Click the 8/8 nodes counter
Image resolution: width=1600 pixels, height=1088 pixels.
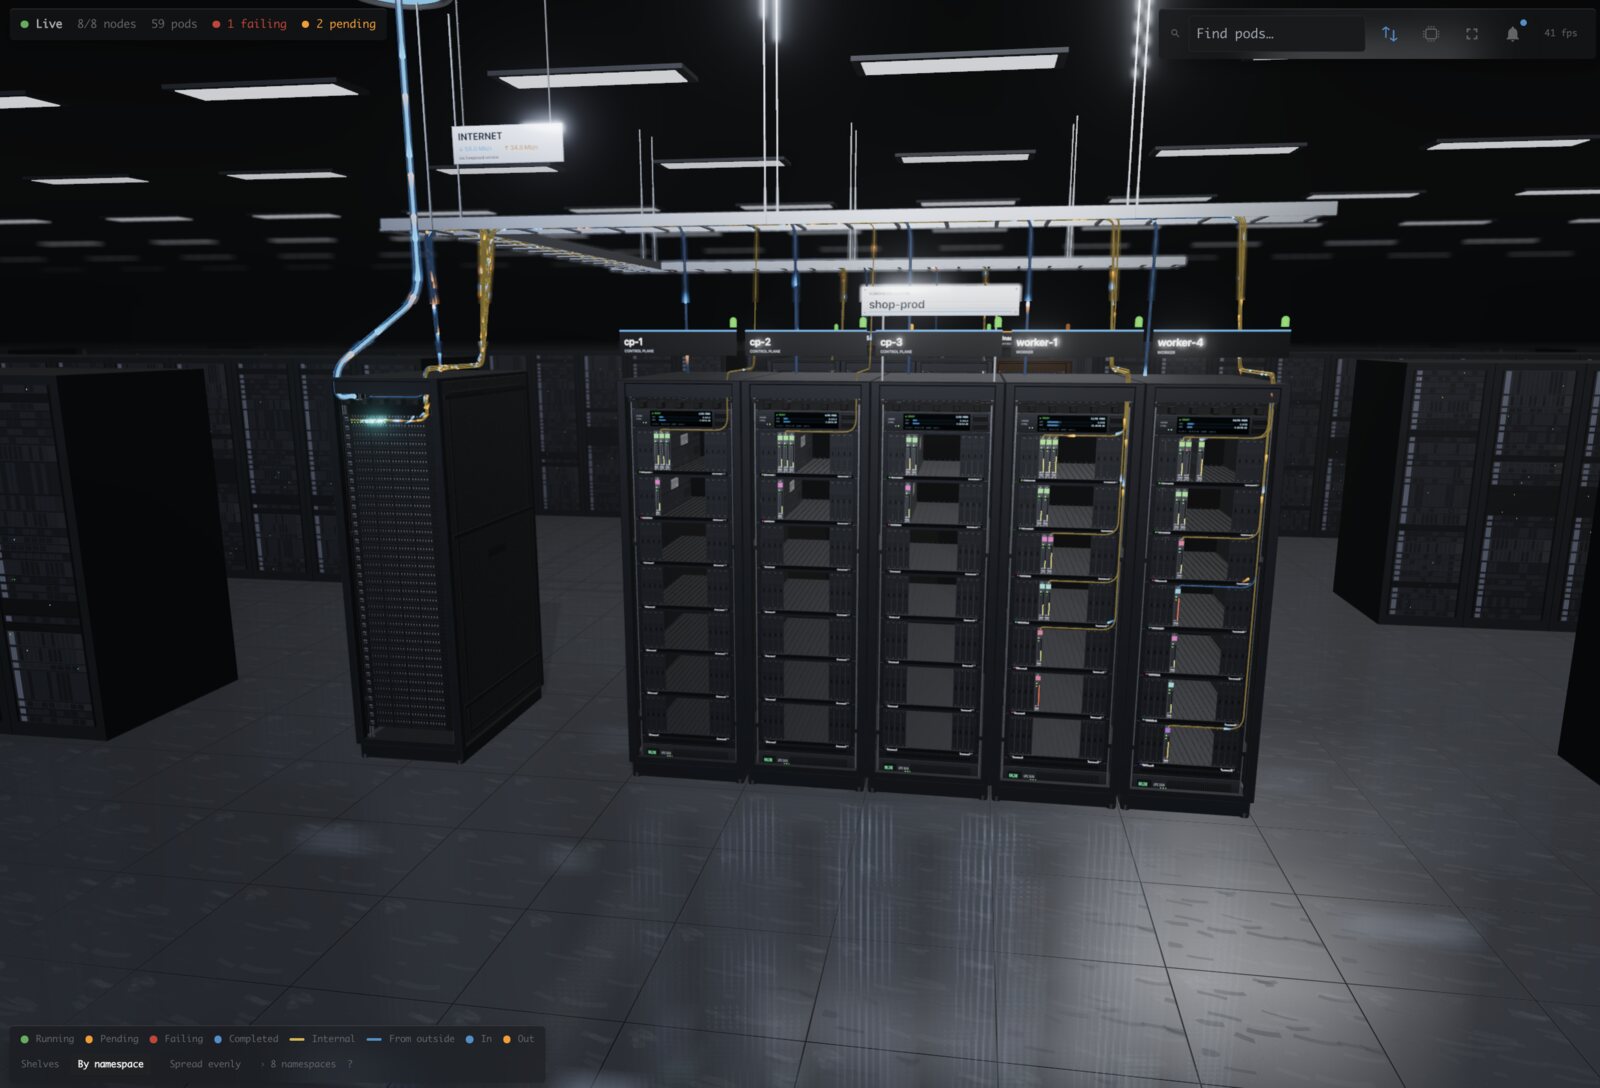point(106,24)
